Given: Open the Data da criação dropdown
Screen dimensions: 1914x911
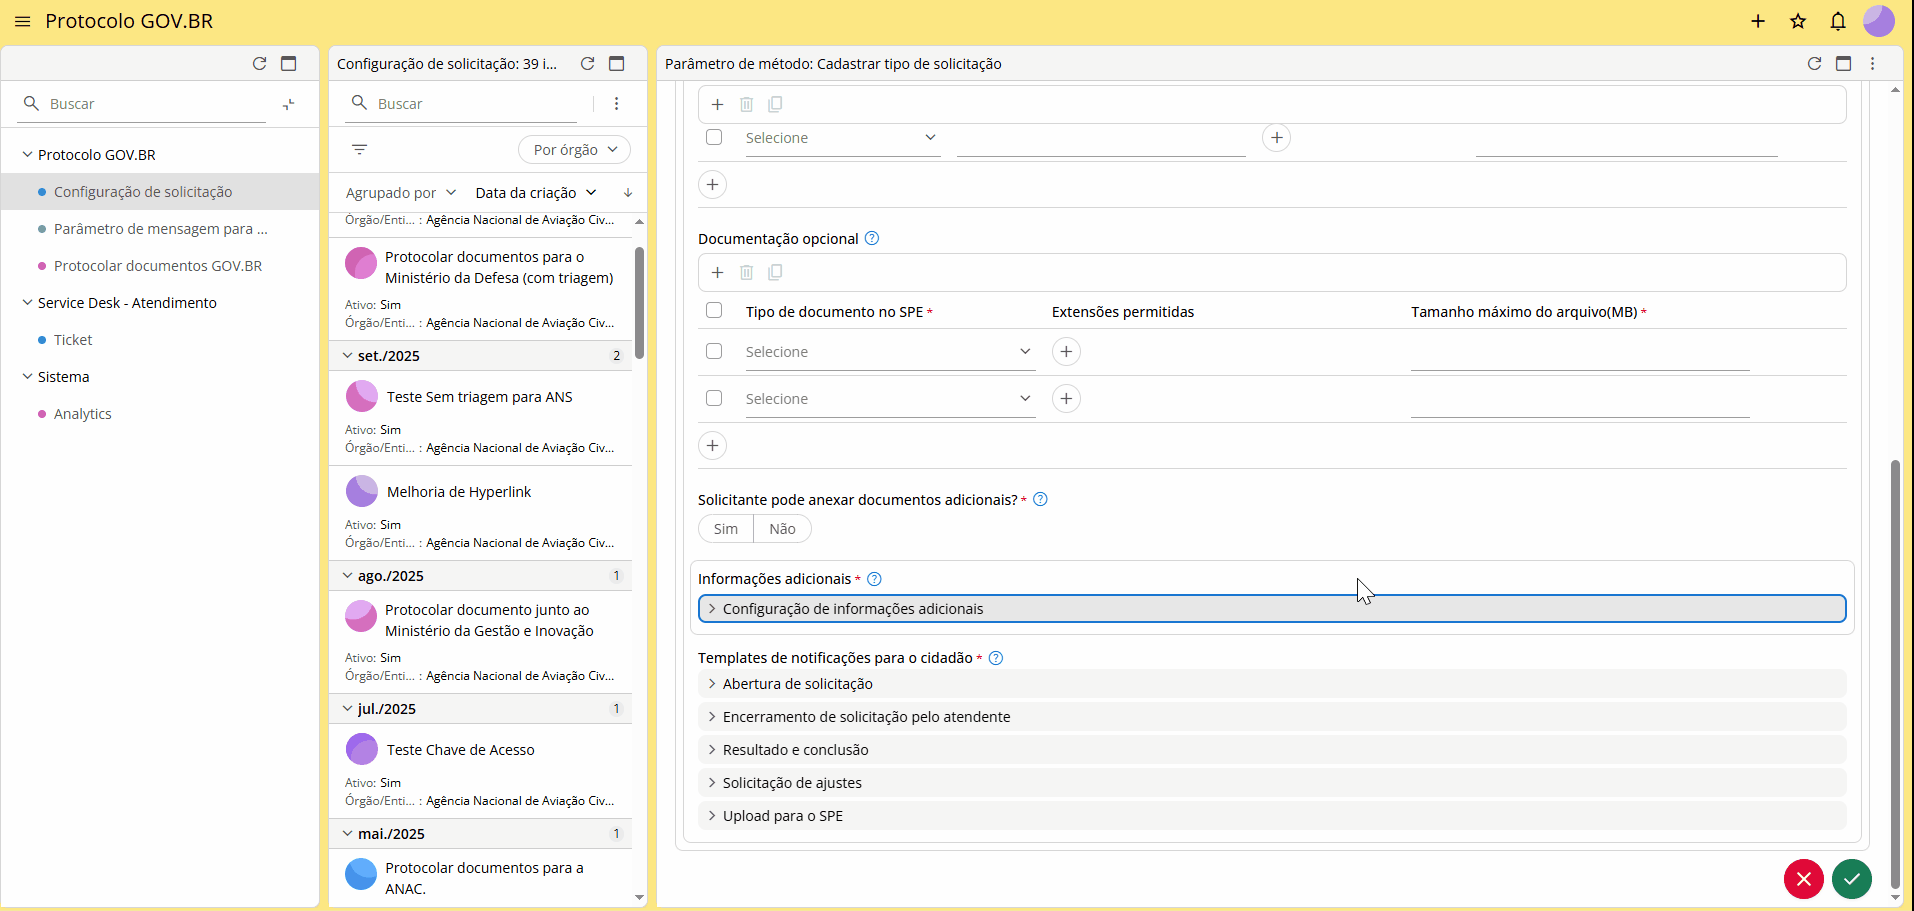Looking at the screenshot, I should coord(536,192).
